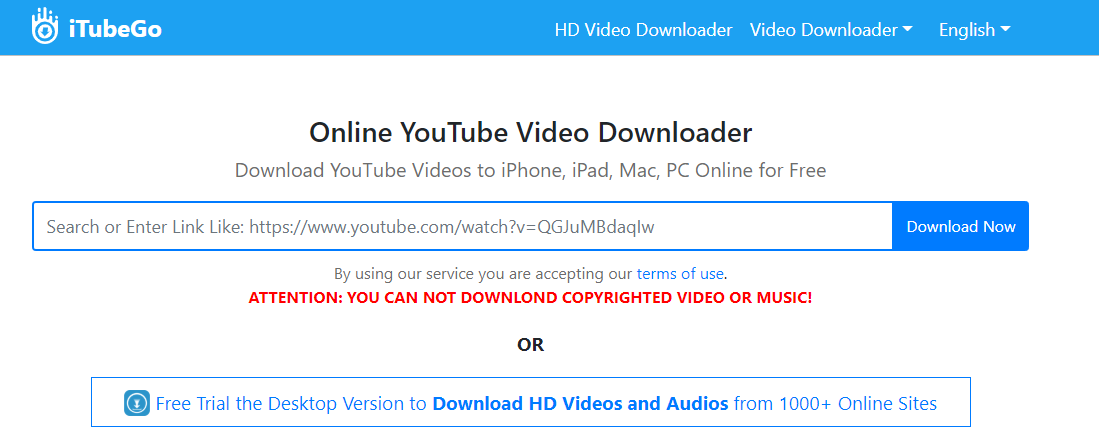
Task: Open the Video Downloader dropdown menu
Action: click(831, 30)
